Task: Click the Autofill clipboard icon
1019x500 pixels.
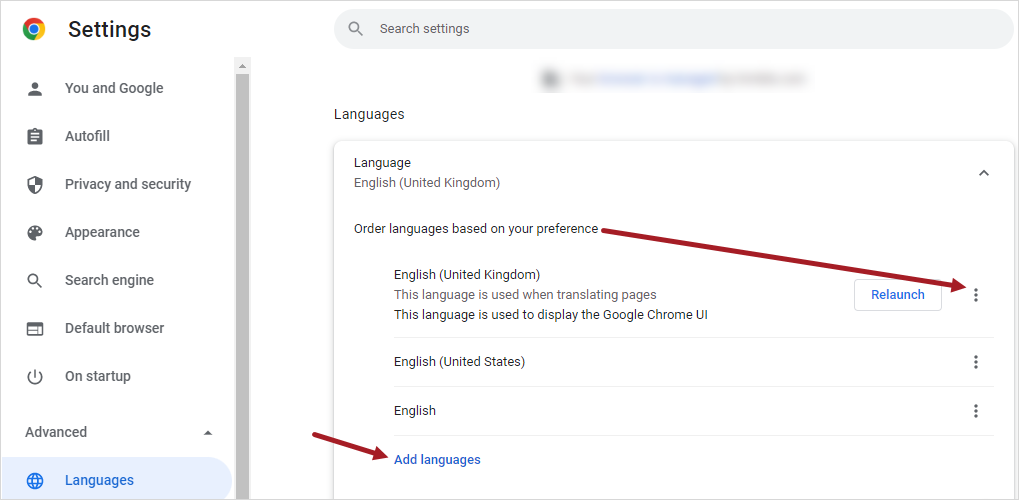Action: point(34,137)
